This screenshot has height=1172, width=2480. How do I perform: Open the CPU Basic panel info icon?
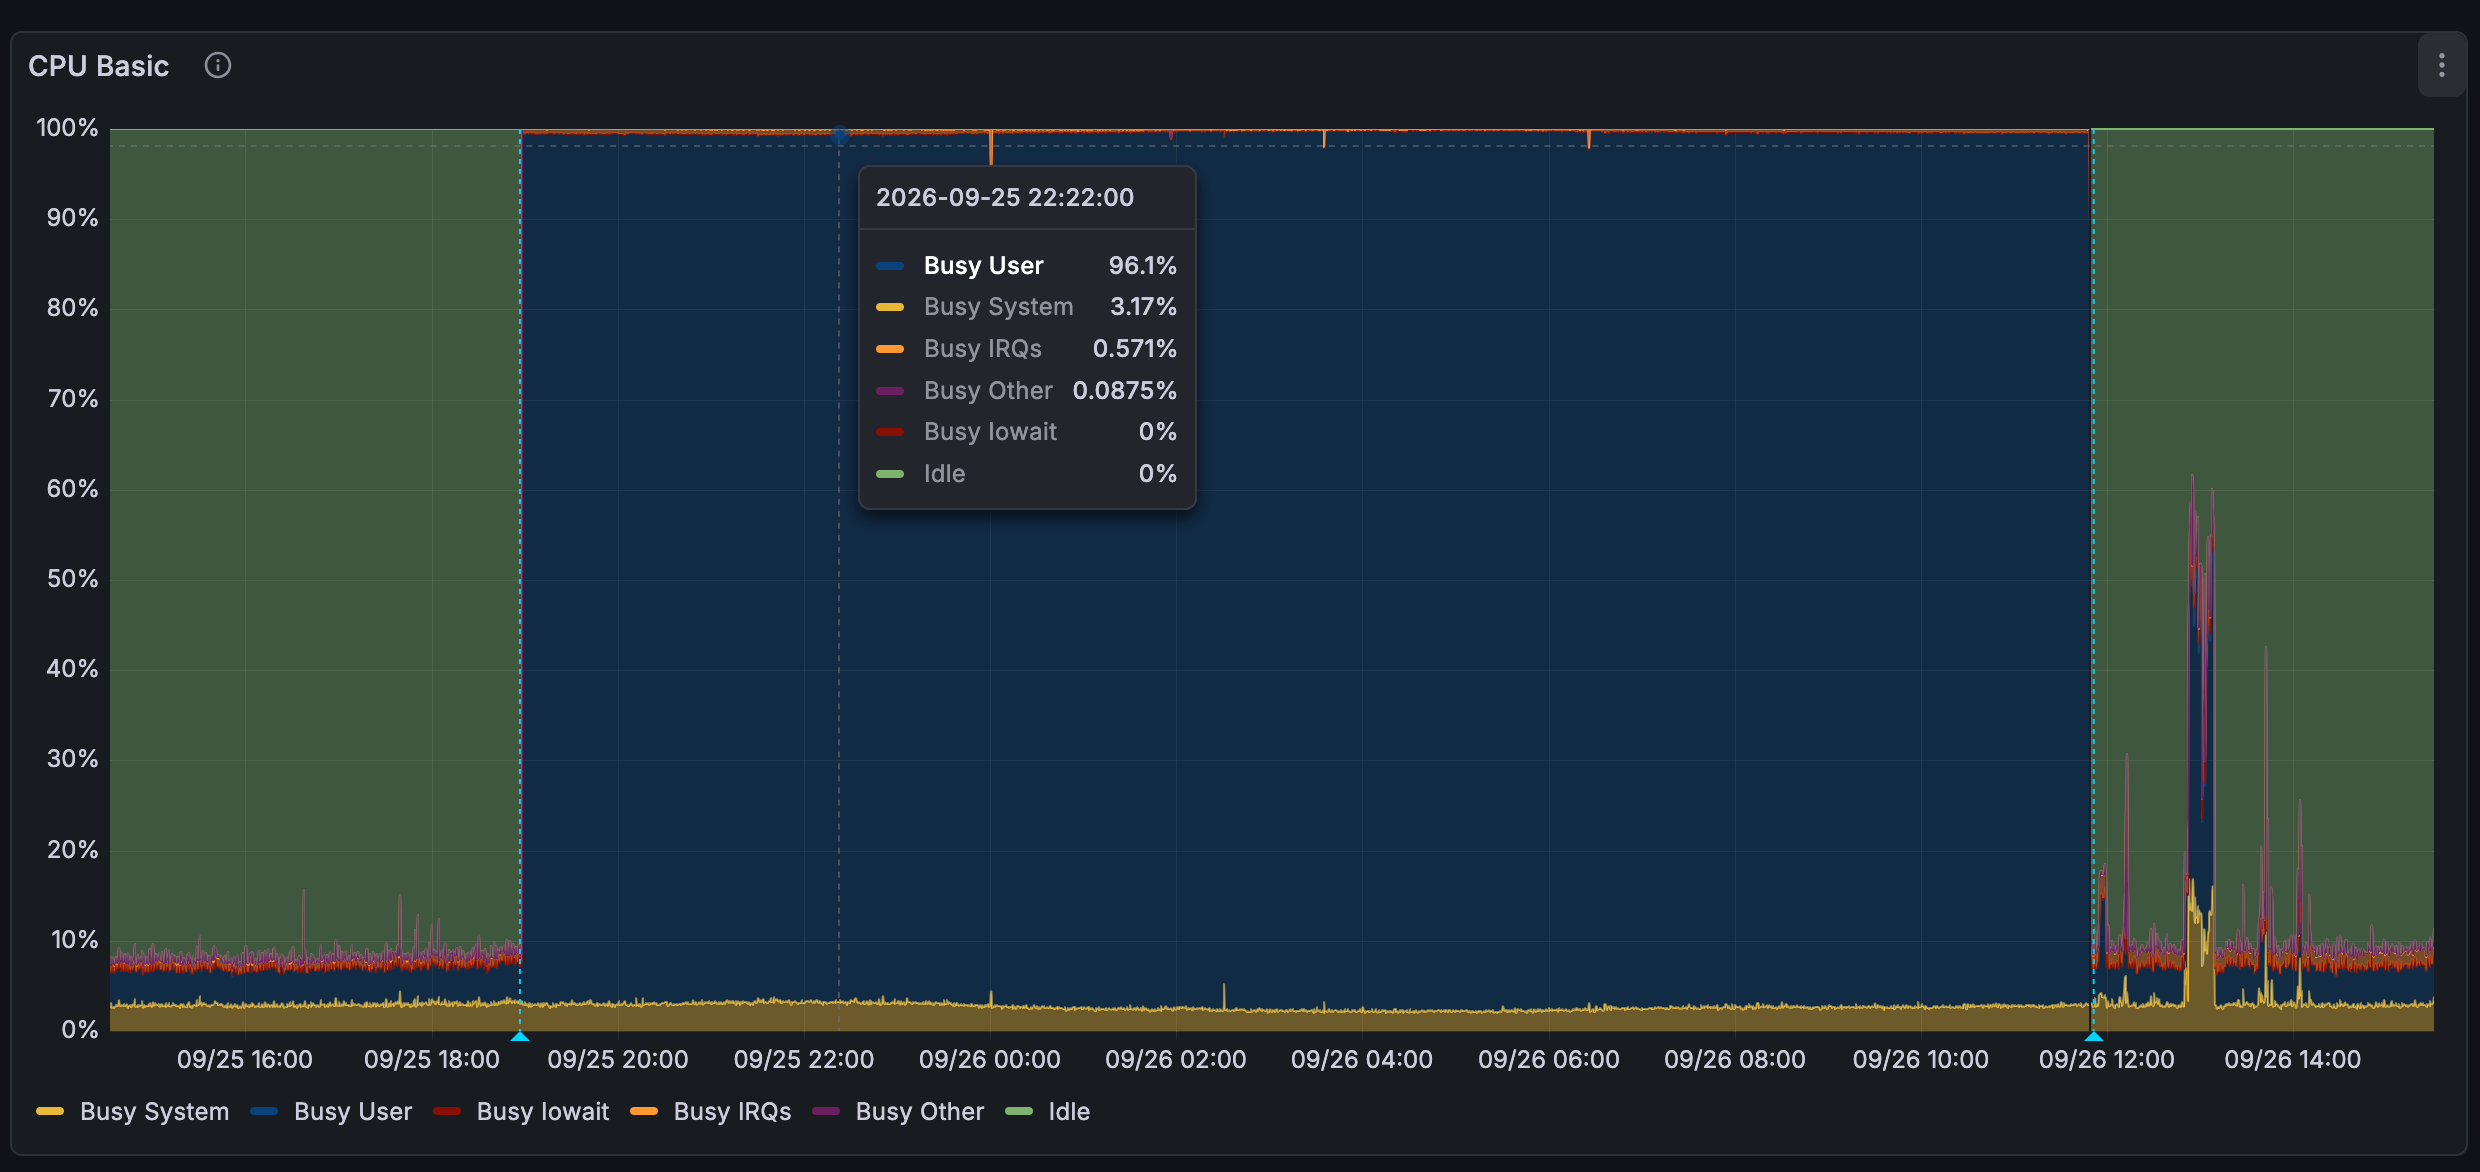coord(217,66)
